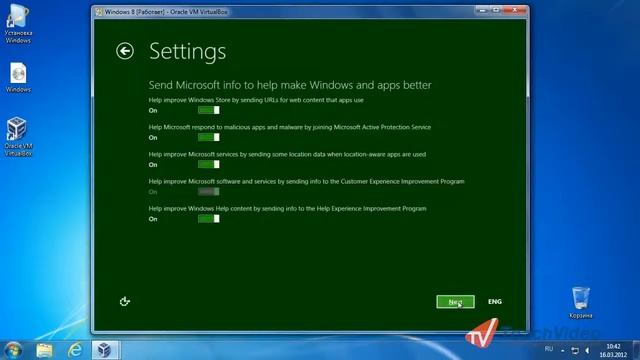The height and width of the screenshot is (360, 640).
Task: Select the Recycle Bin (Корзина) icon
Action: (580, 302)
